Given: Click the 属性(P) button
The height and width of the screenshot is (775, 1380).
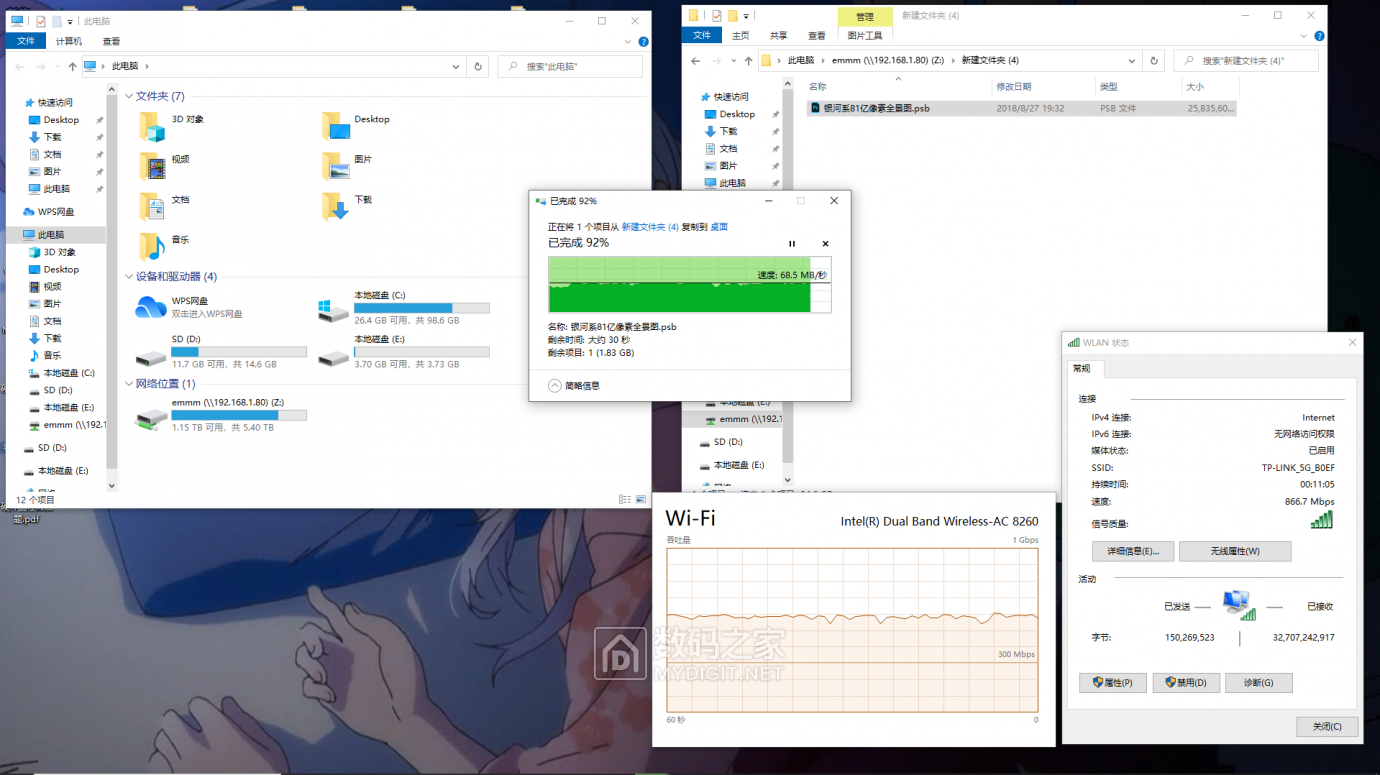Looking at the screenshot, I should click(1113, 683).
